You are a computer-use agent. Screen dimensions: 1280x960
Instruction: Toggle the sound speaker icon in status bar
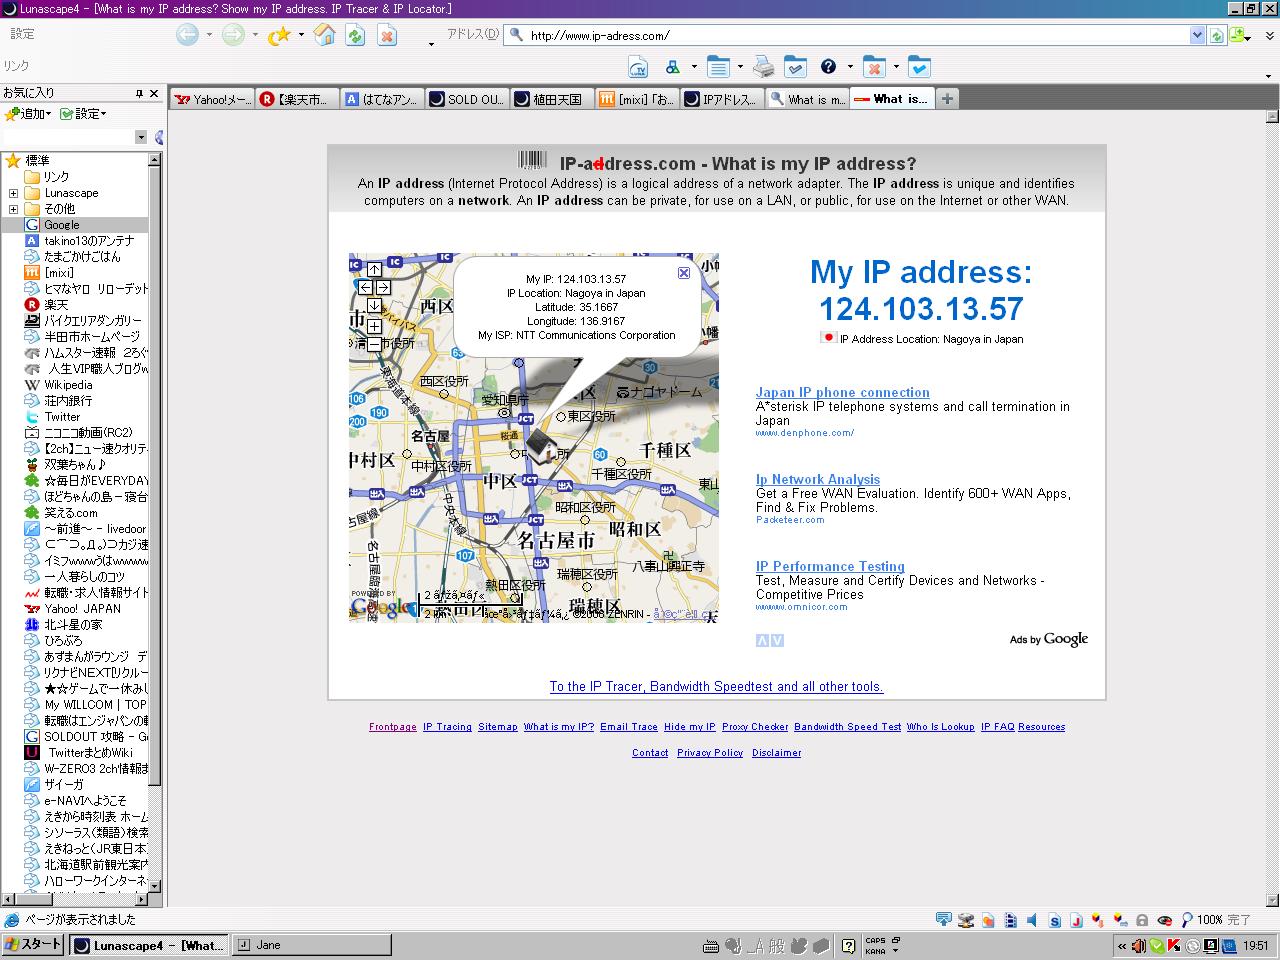[x=1032, y=920]
